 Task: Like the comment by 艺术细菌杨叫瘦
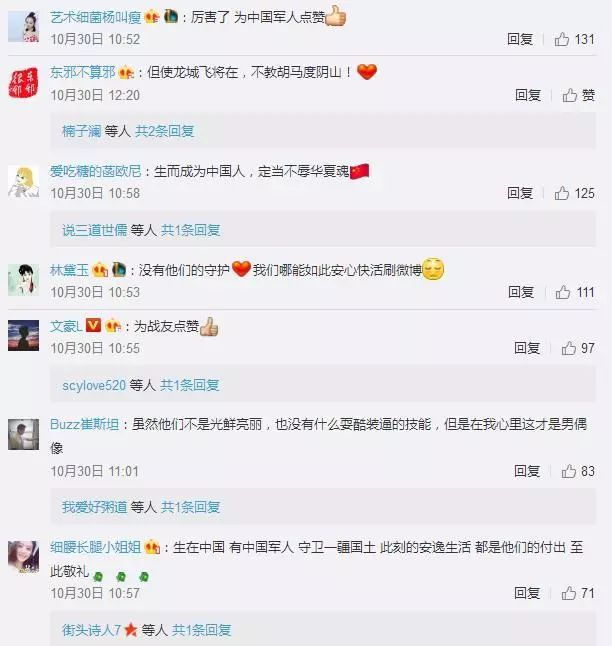(562, 40)
